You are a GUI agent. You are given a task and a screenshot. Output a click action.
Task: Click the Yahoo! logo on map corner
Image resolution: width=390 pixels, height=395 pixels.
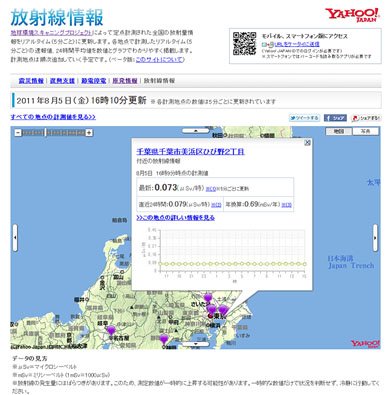pyautogui.click(x=365, y=344)
